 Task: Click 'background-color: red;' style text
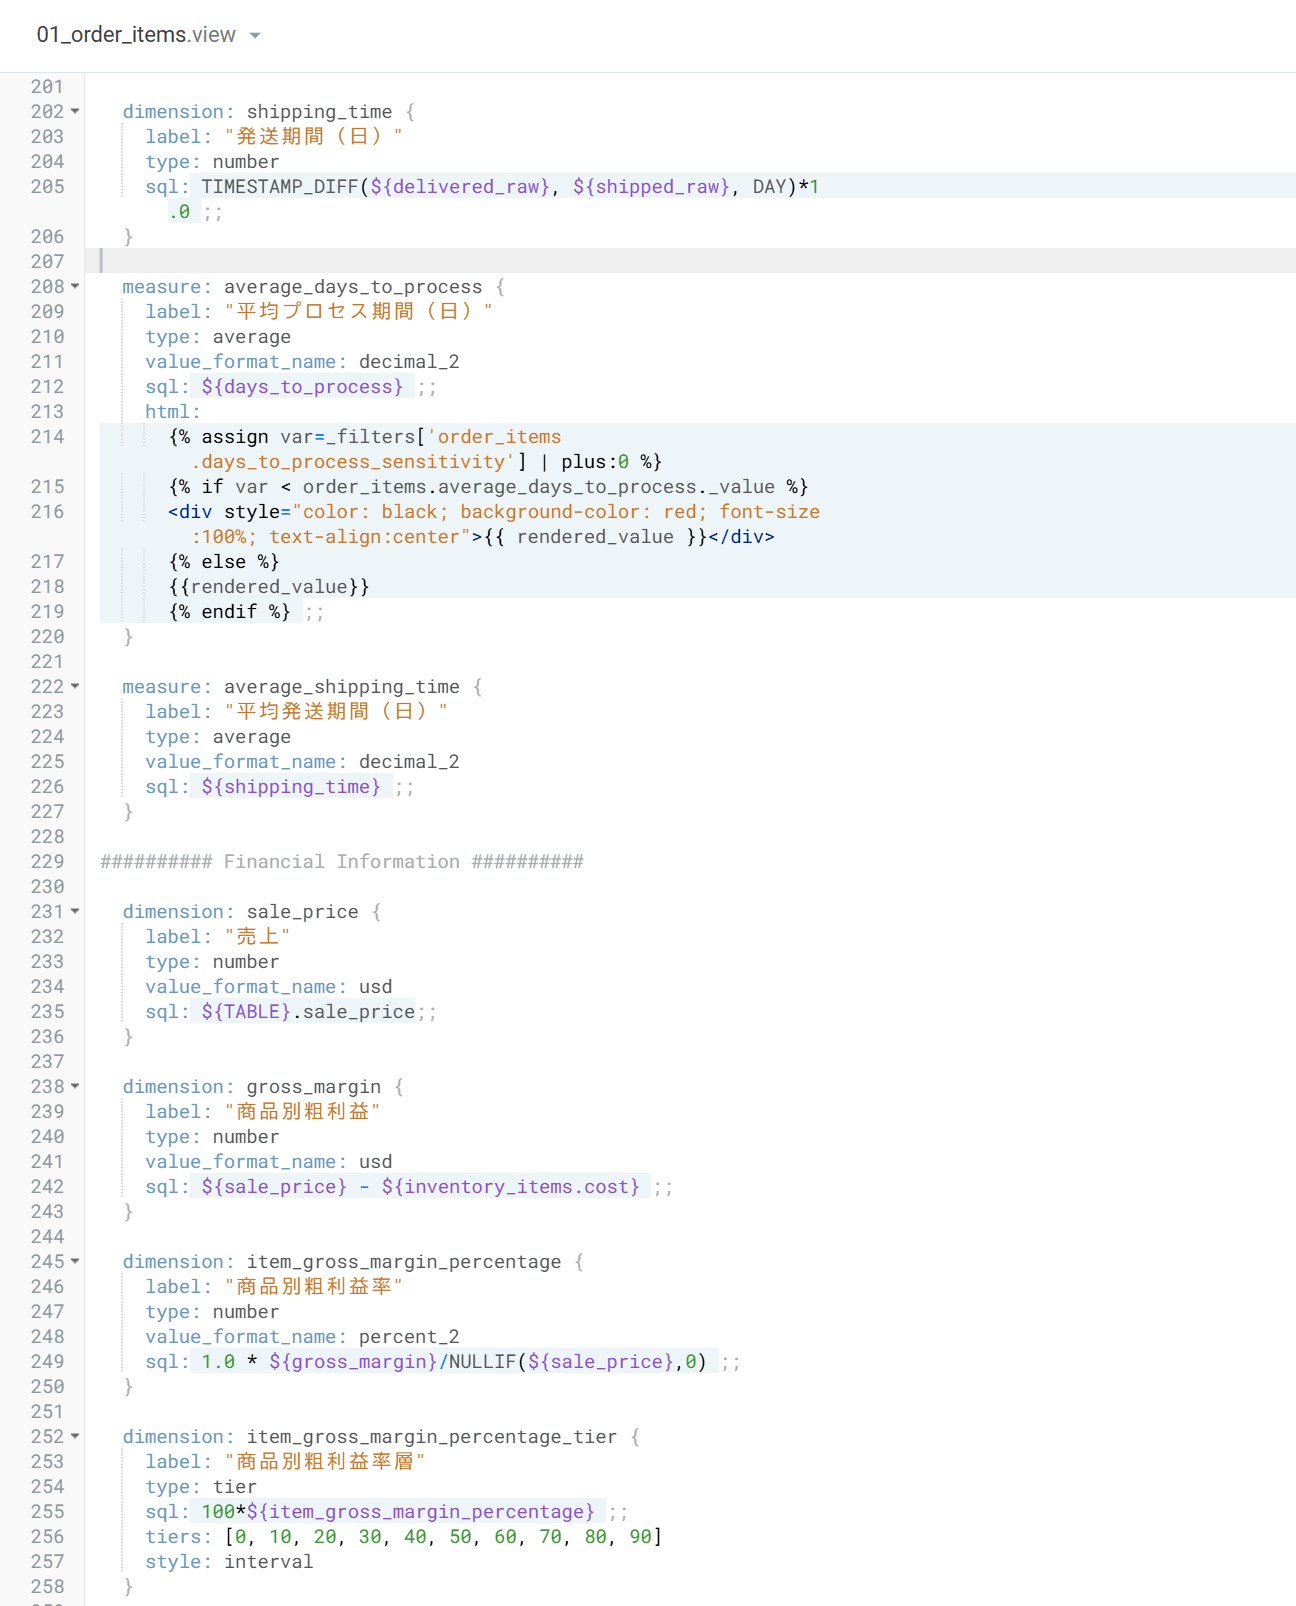(584, 511)
